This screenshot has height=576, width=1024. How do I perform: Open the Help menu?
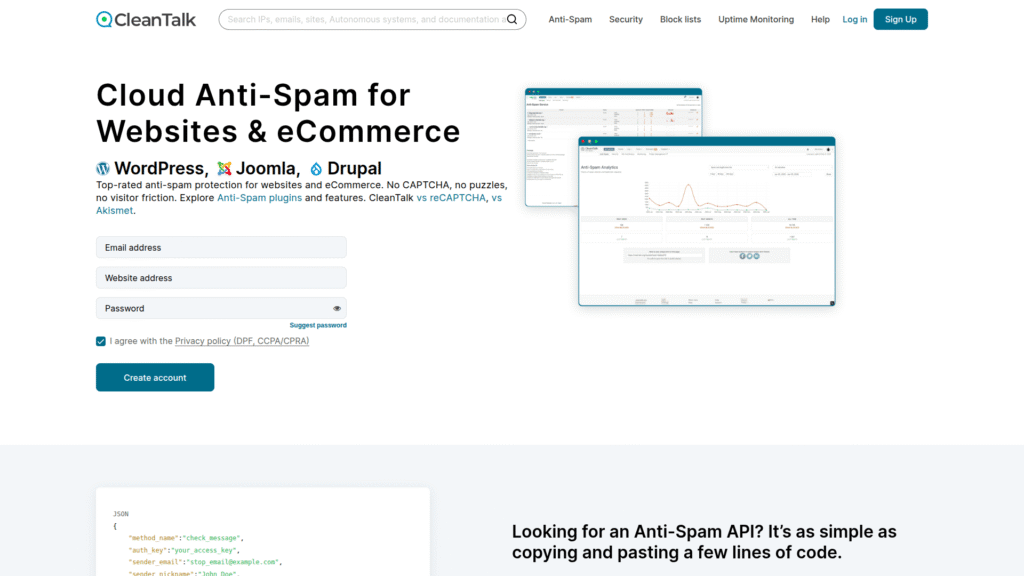click(x=820, y=20)
